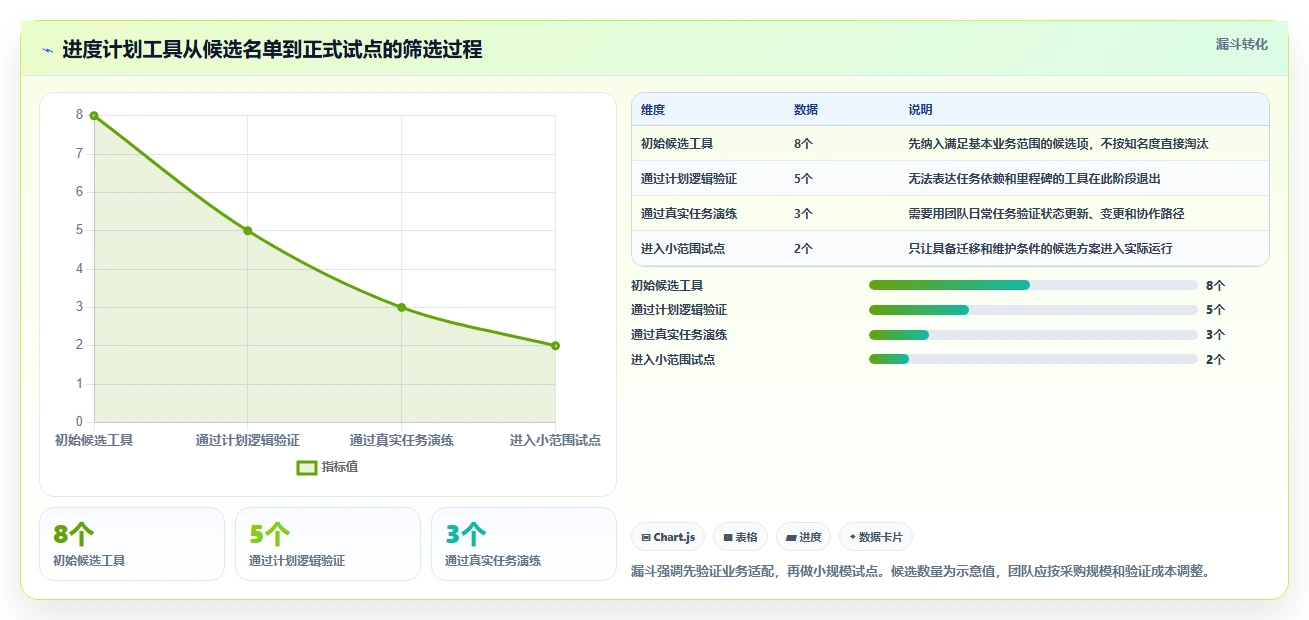Click the icon inside the Chart.js tag
Screen dimensions: 1309x620
[646, 538]
